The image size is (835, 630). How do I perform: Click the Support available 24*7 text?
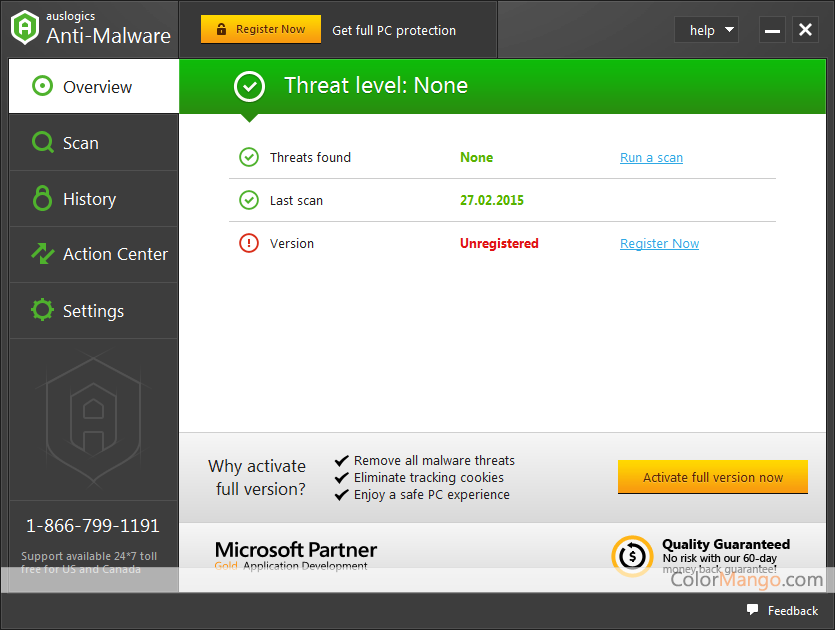89,562
